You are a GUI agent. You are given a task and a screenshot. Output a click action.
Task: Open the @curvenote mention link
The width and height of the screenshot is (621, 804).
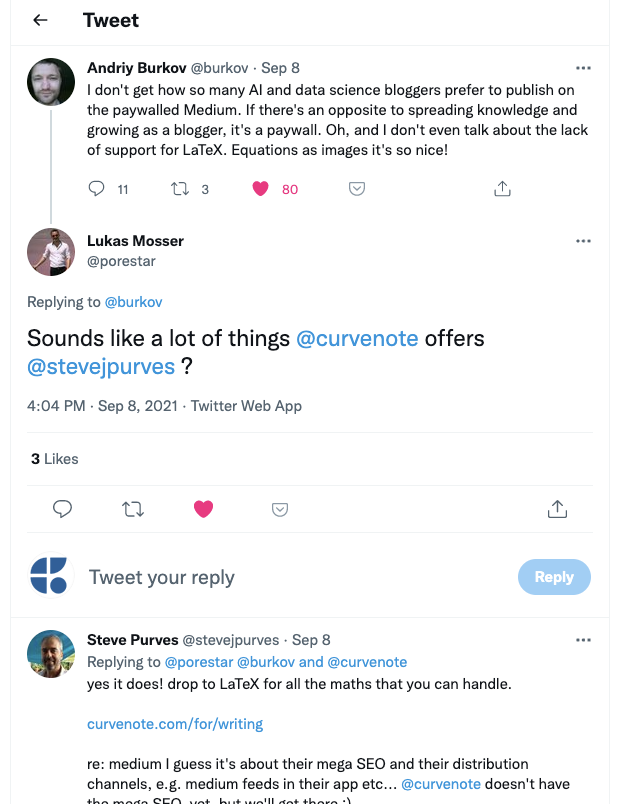point(357,338)
